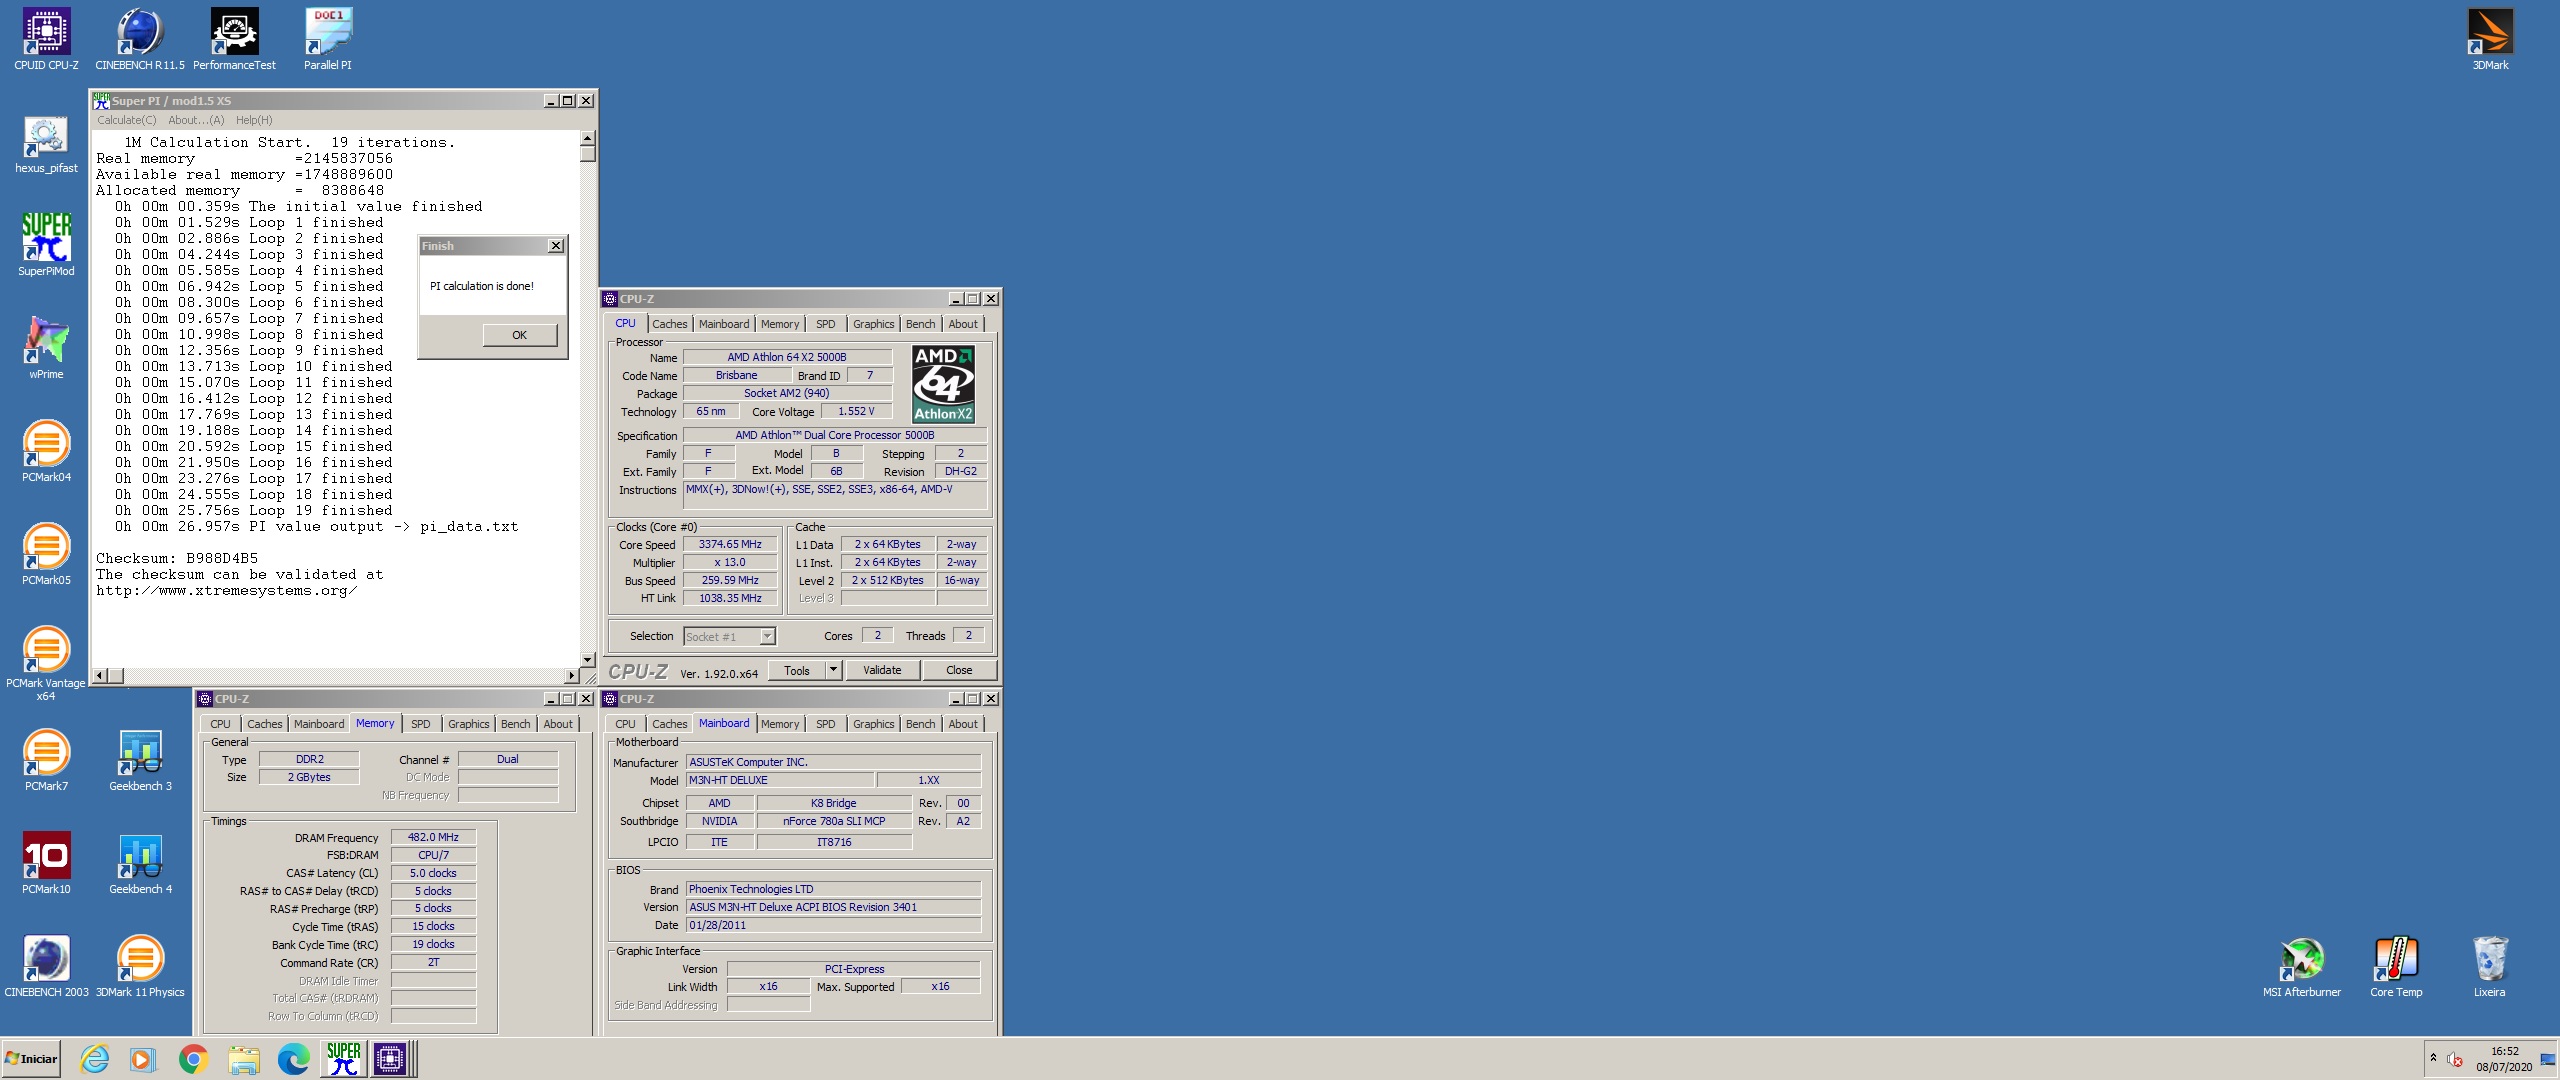Launch the 3DMark desktop shortcut

2490,39
